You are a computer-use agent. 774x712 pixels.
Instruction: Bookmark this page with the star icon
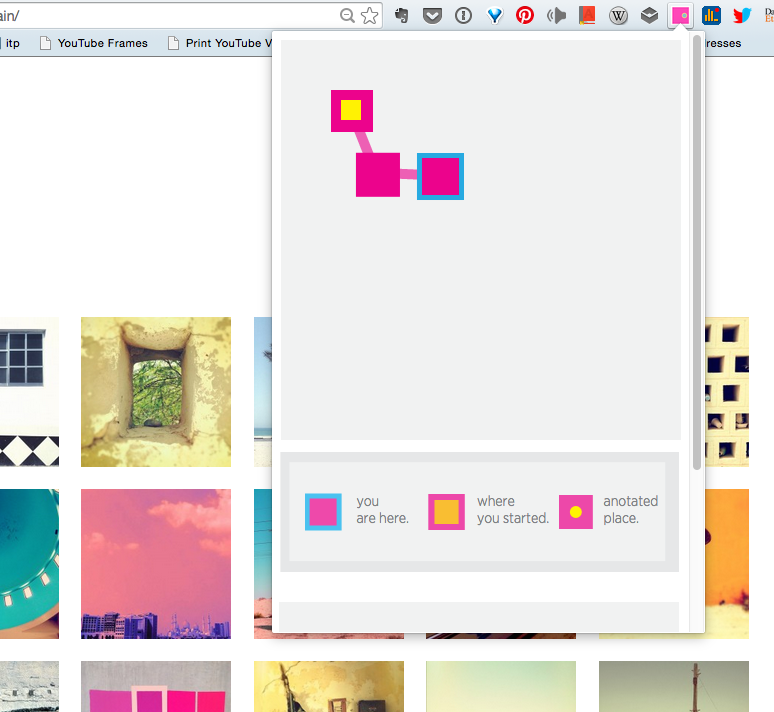pos(370,15)
